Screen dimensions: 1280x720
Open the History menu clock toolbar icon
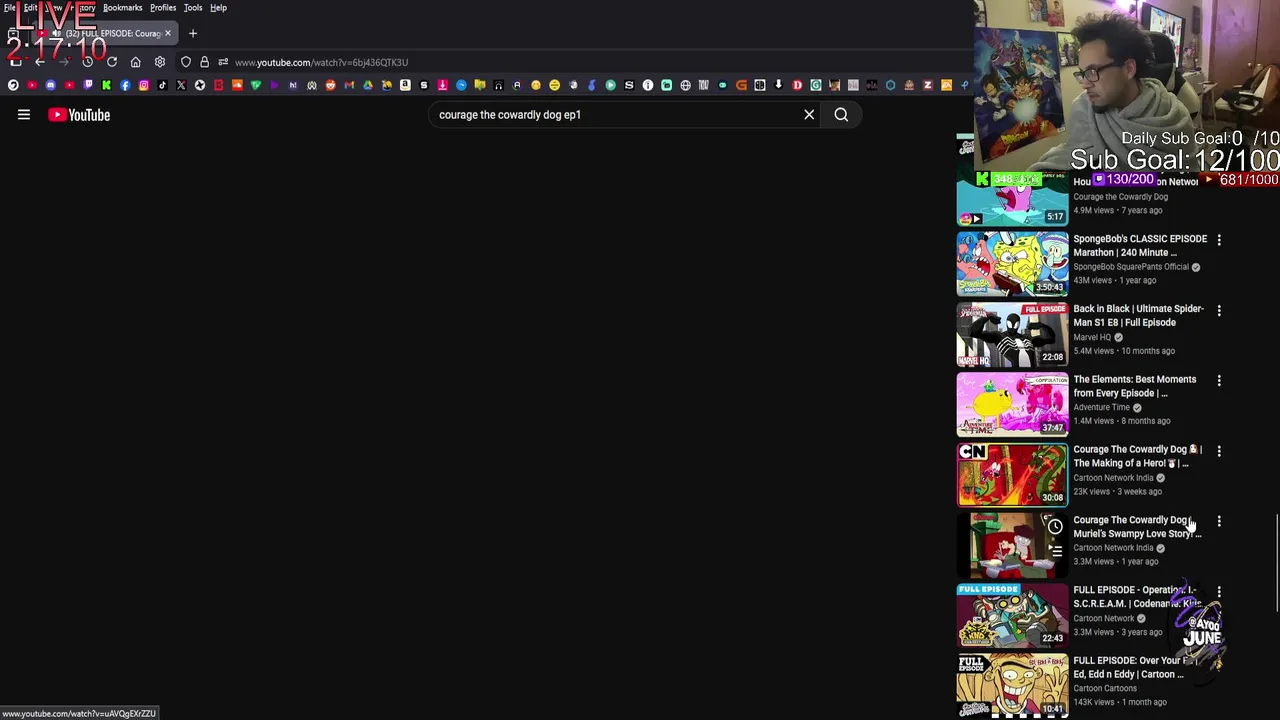[88, 62]
